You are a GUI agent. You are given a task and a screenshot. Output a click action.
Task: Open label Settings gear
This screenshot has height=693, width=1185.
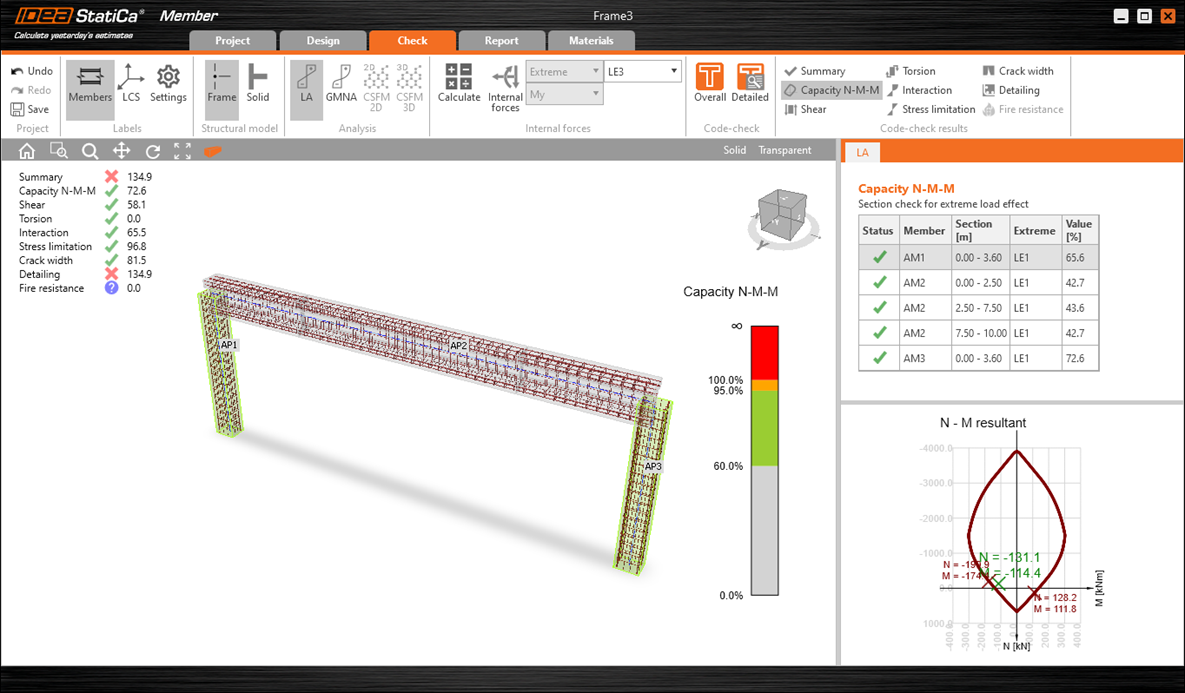(x=168, y=83)
